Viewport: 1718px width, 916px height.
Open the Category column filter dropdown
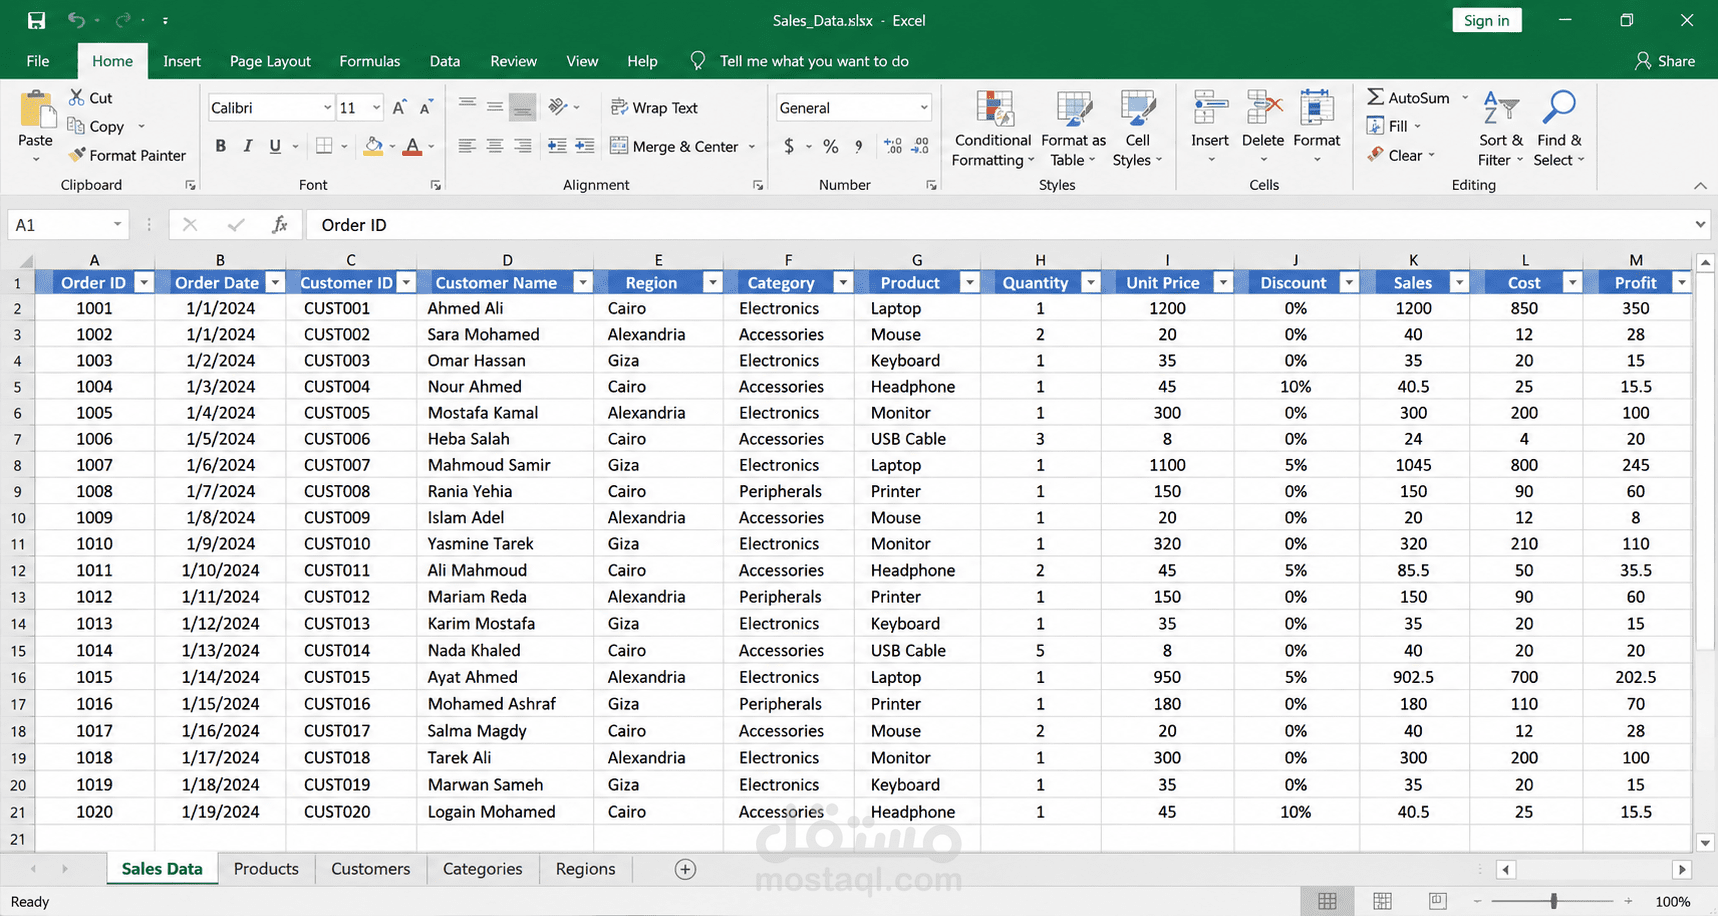[843, 283]
